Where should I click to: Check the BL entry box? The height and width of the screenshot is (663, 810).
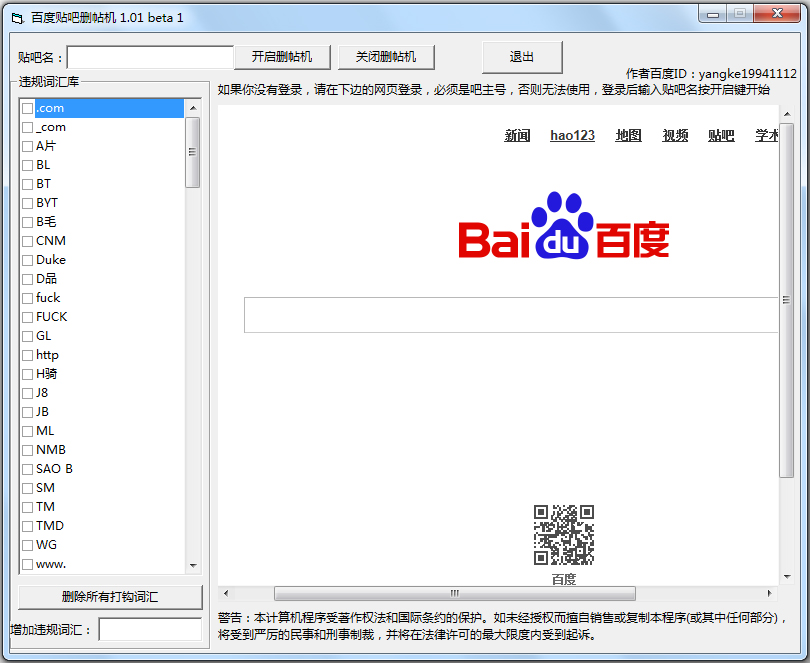click(27, 165)
